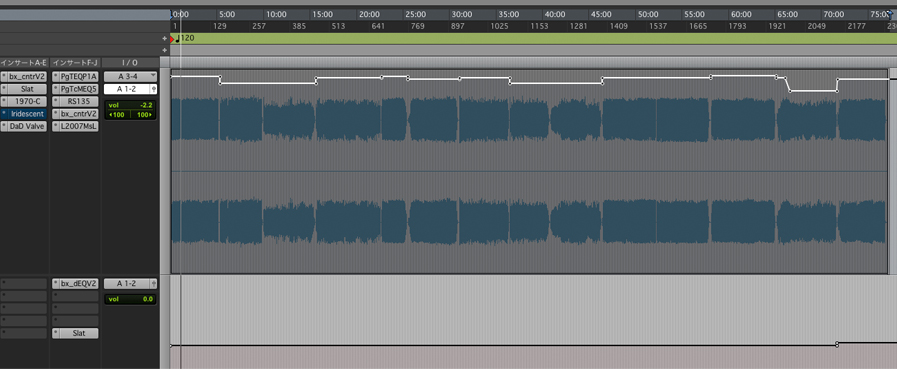897x369 pixels.
Task: Click the insert selector dot beside PgTcMEQ5
Action: tap(55, 89)
